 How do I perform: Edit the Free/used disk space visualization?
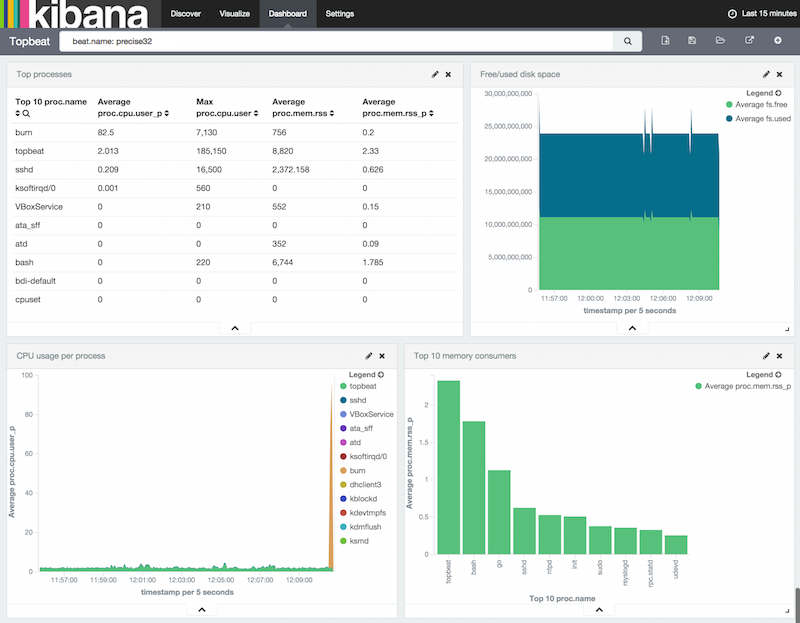point(765,73)
